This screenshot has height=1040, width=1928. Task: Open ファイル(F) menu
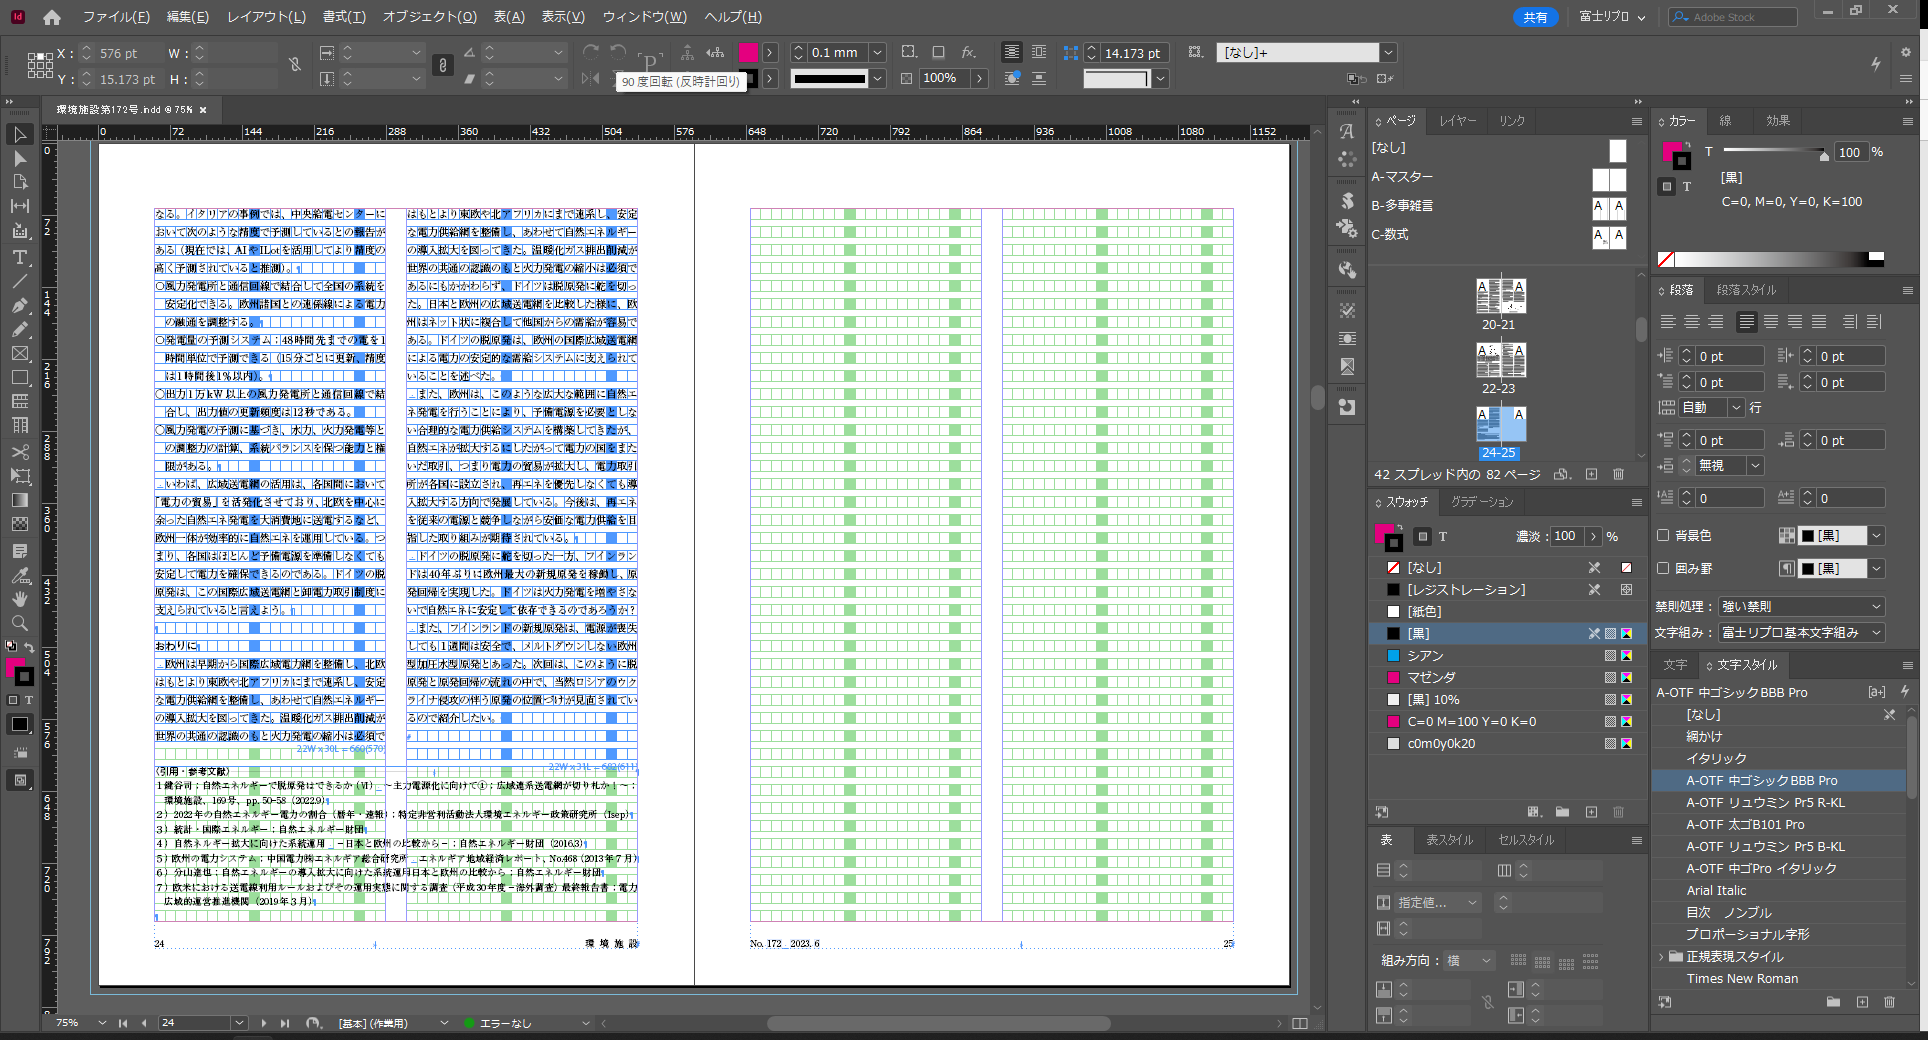[116, 17]
